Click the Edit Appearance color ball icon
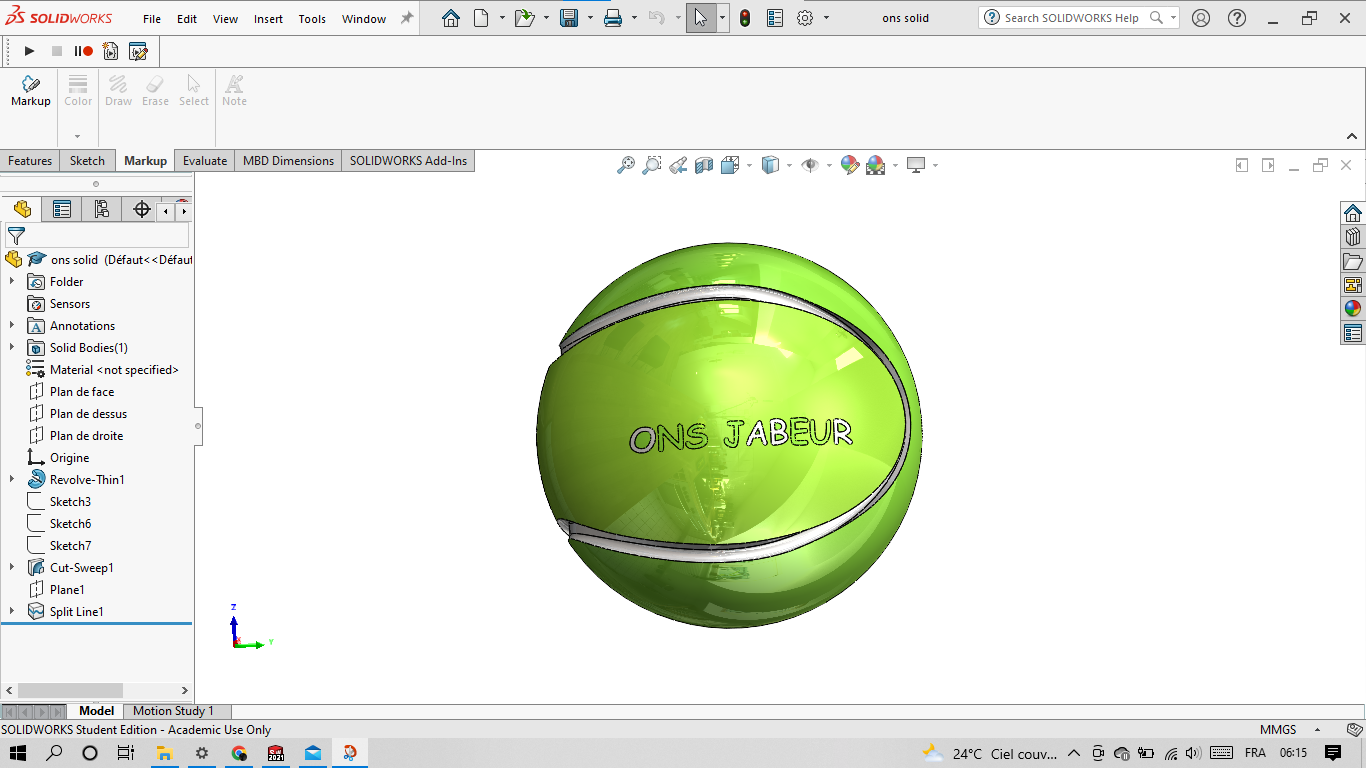Image resolution: width=1366 pixels, height=768 pixels. tap(850, 165)
